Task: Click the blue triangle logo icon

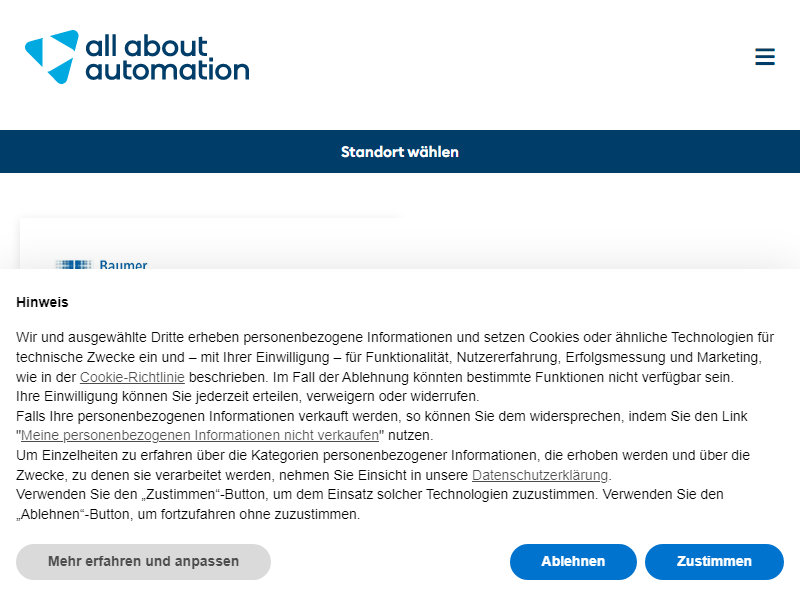Action: pos(52,57)
